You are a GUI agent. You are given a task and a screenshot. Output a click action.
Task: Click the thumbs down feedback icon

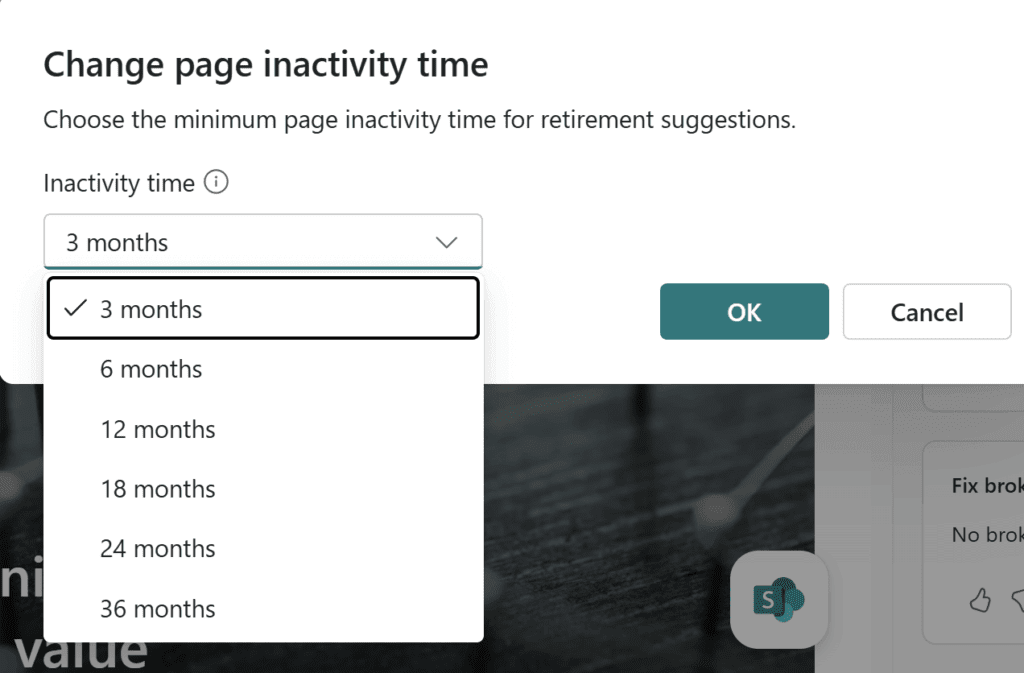click(x=1017, y=600)
